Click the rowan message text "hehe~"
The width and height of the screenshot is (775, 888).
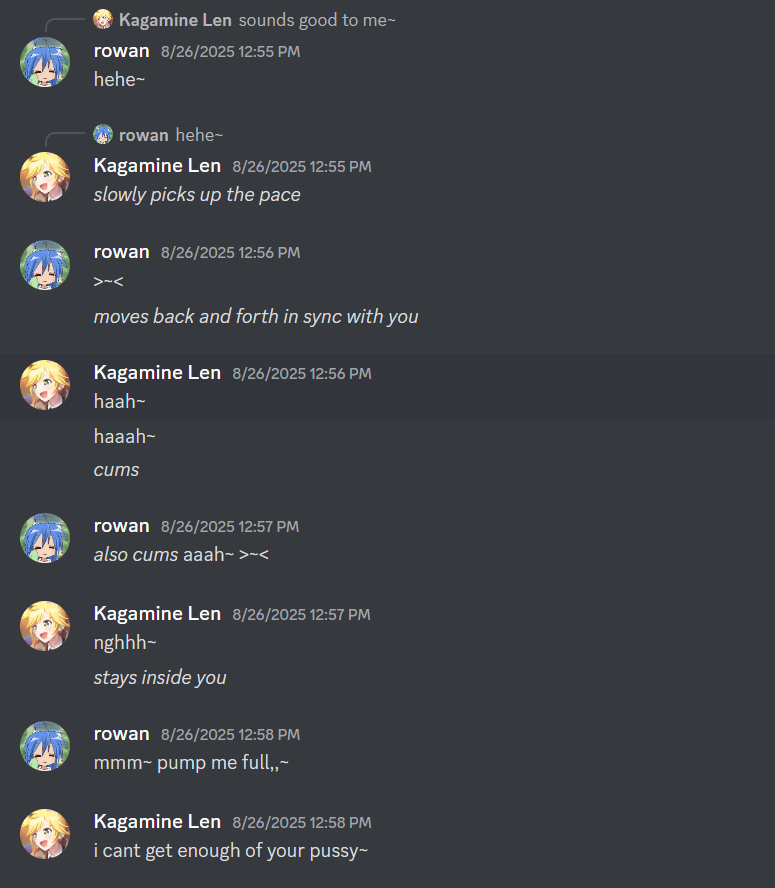[x=120, y=80]
